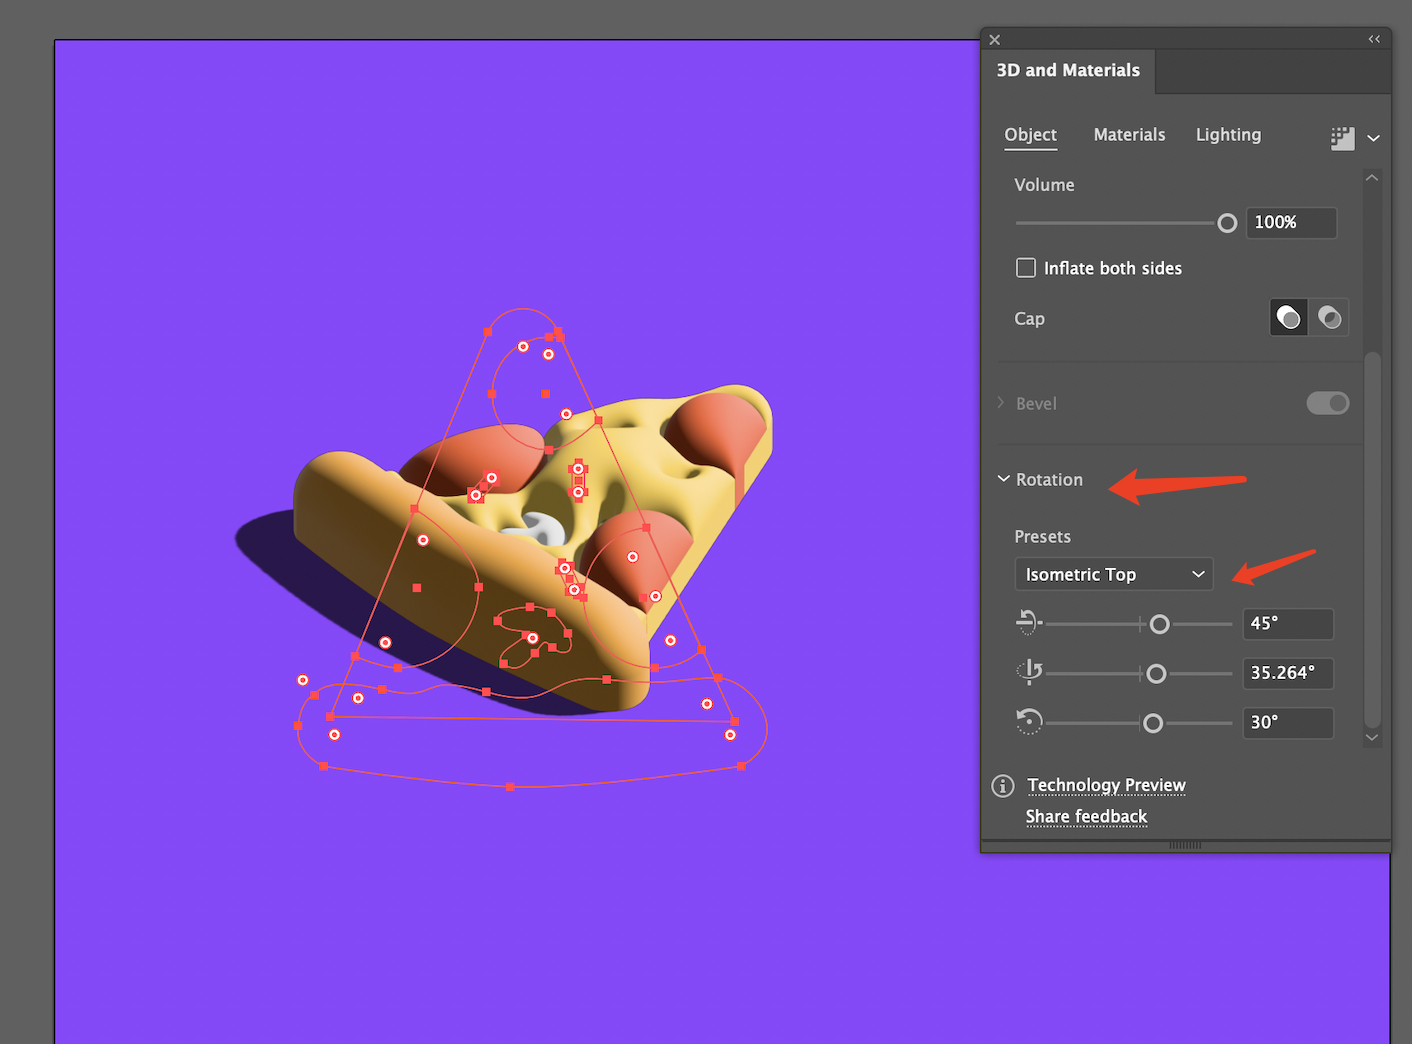Expand the Bevel section
The image size is (1412, 1044).
click(x=1002, y=403)
